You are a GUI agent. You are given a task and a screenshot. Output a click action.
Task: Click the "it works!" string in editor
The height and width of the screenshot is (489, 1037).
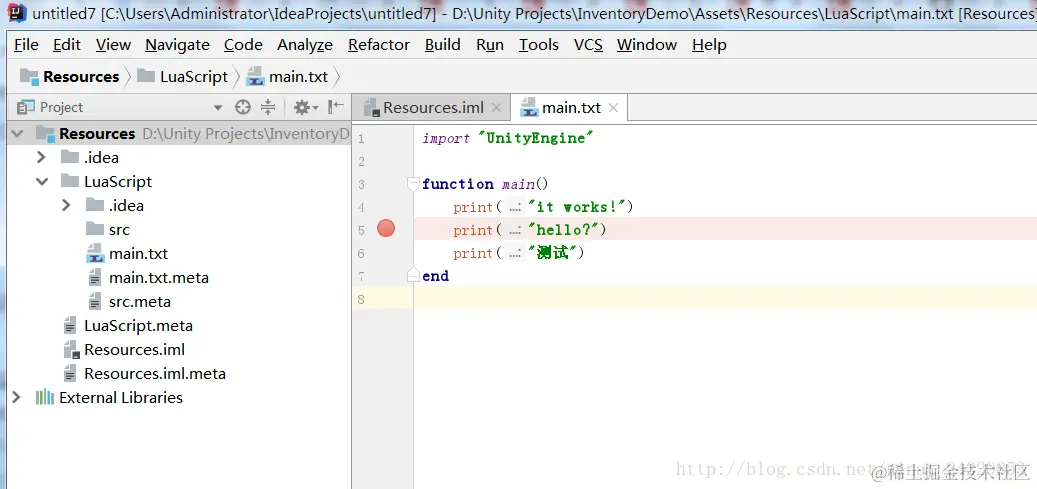[x=577, y=207]
